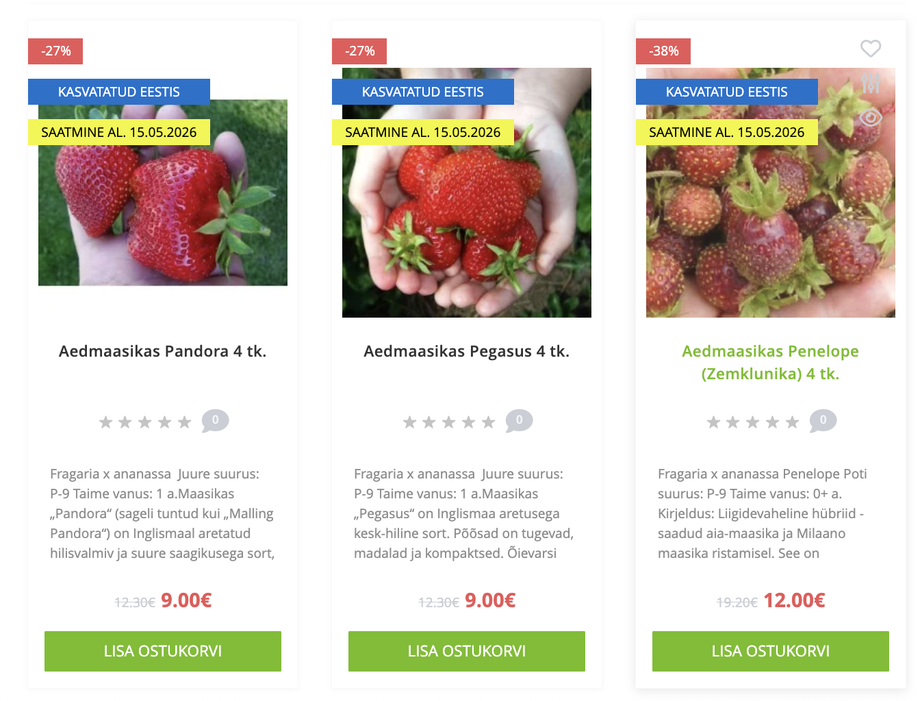The width and height of the screenshot is (920, 701).
Task: Click star rating under Penelope product
Action: click(x=753, y=422)
